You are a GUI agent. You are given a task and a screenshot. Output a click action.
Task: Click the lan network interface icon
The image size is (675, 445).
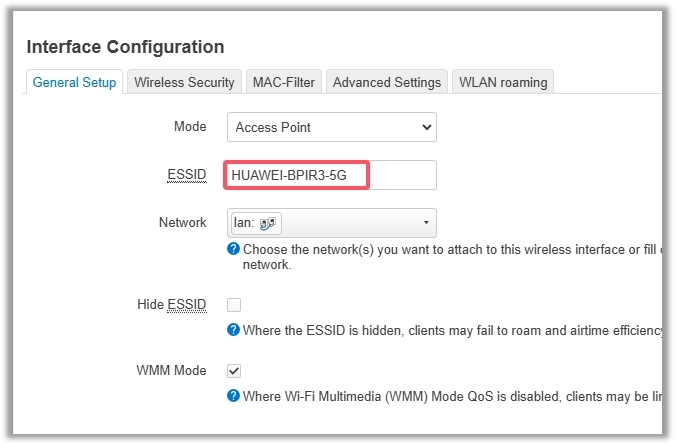268,223
